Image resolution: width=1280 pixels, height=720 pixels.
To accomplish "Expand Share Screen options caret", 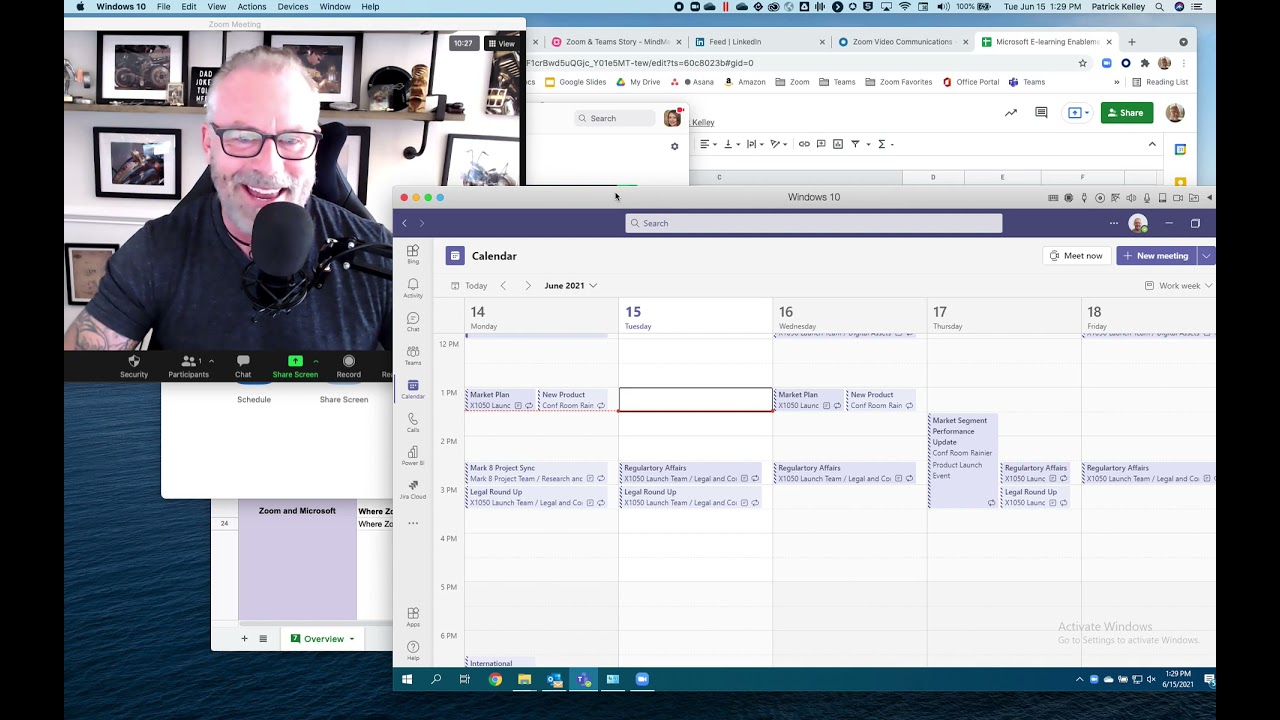I will [316, 361].
